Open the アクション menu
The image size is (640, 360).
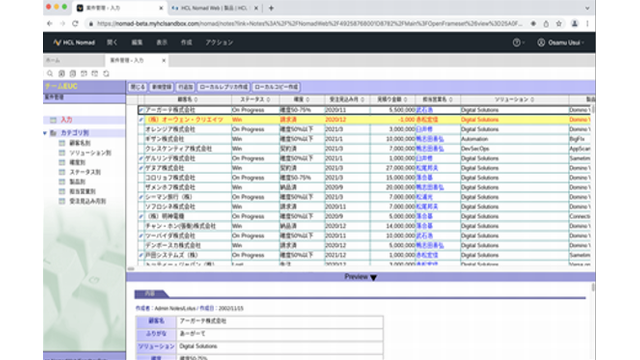pos(219,42)
